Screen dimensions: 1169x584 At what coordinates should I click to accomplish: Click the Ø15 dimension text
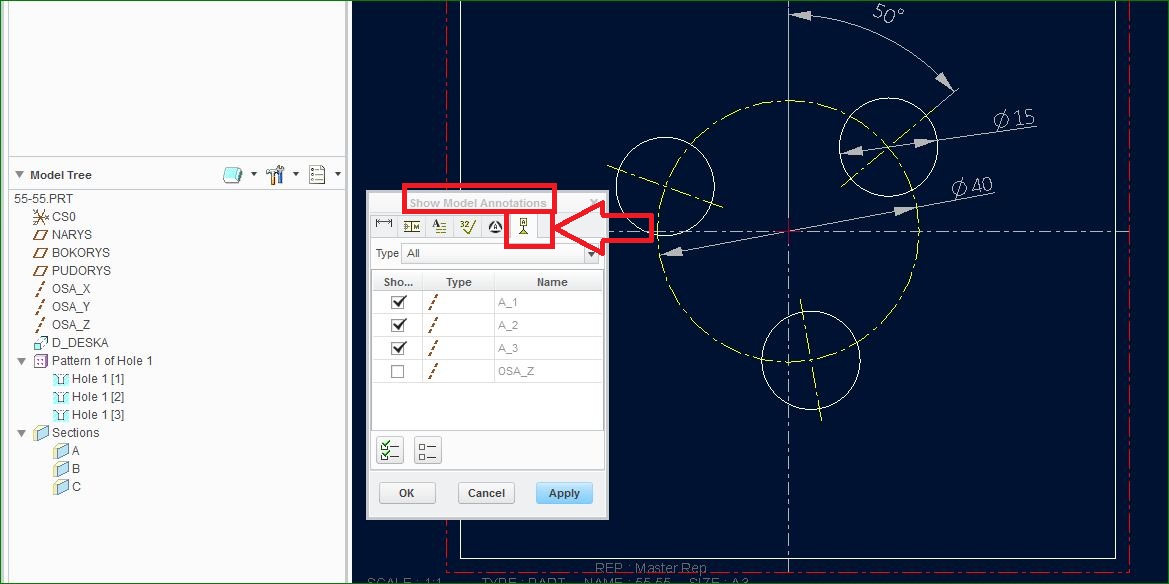[1014, 118]
